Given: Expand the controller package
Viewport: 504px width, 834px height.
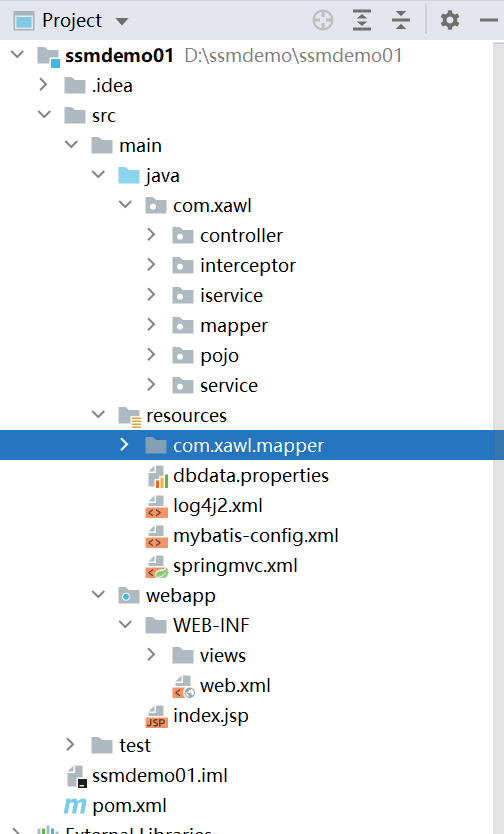Looking at the screenshot, I should click(152, 235).
